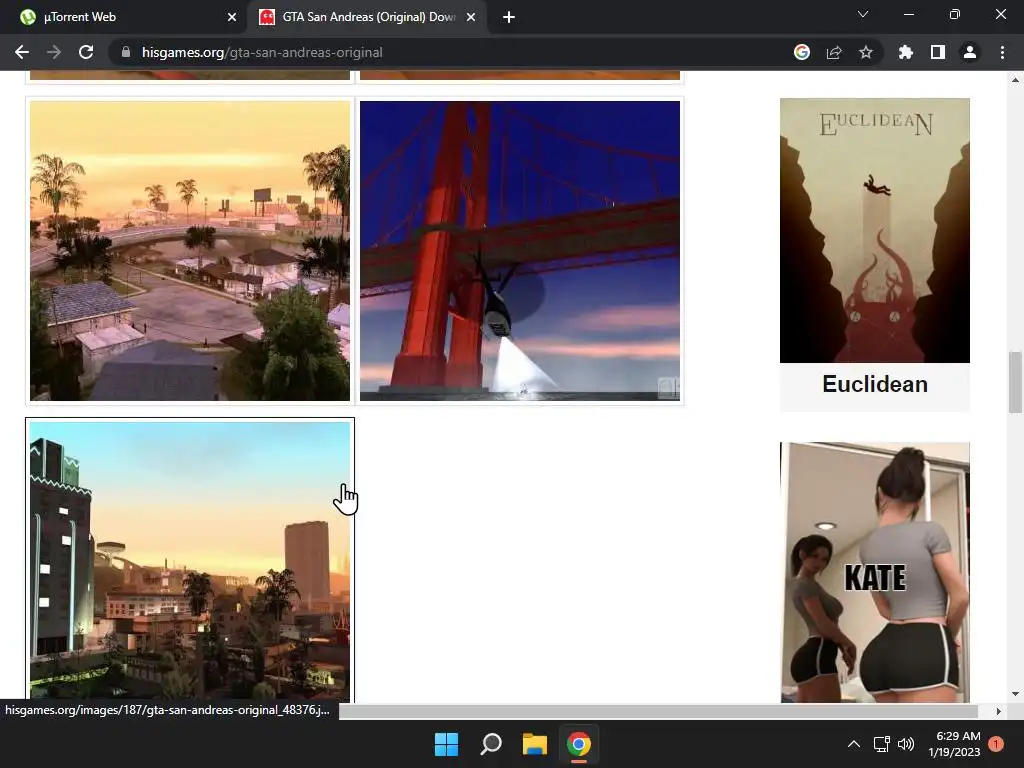
Task: View site security lock info
Action: tap(126, 52)
